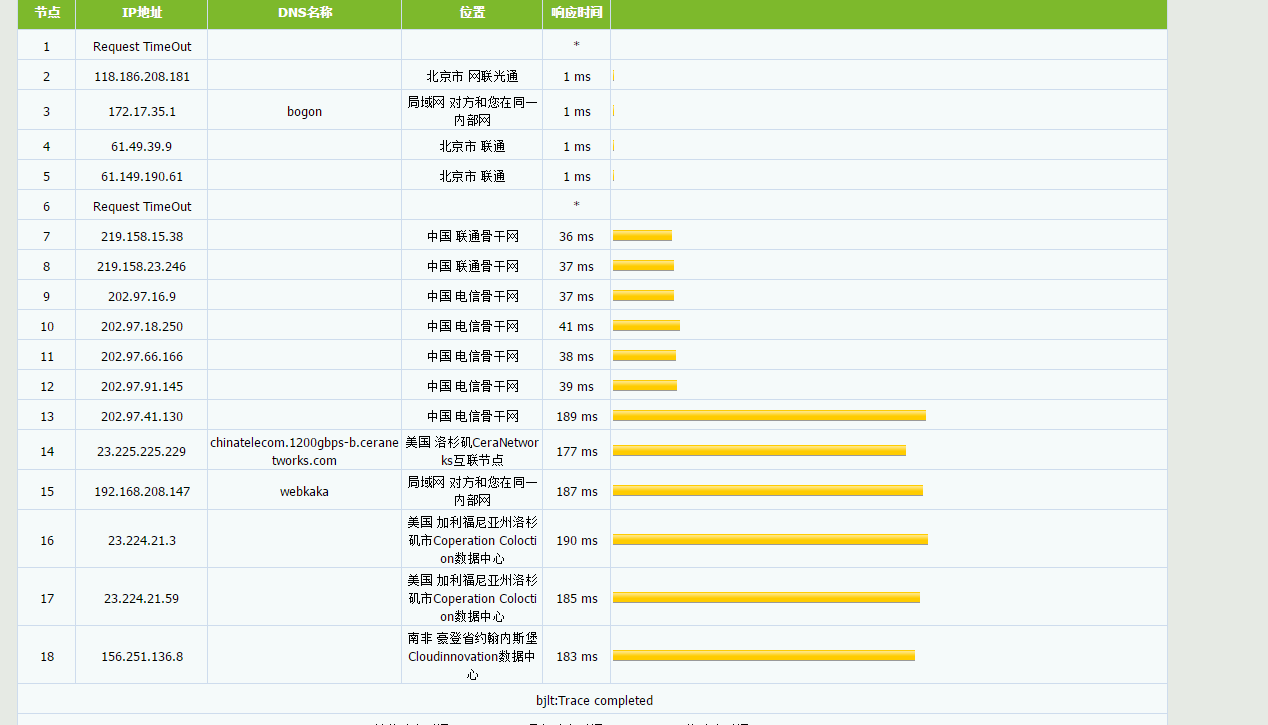Click Request TimeOut in node 1 row

coord(142,47)
